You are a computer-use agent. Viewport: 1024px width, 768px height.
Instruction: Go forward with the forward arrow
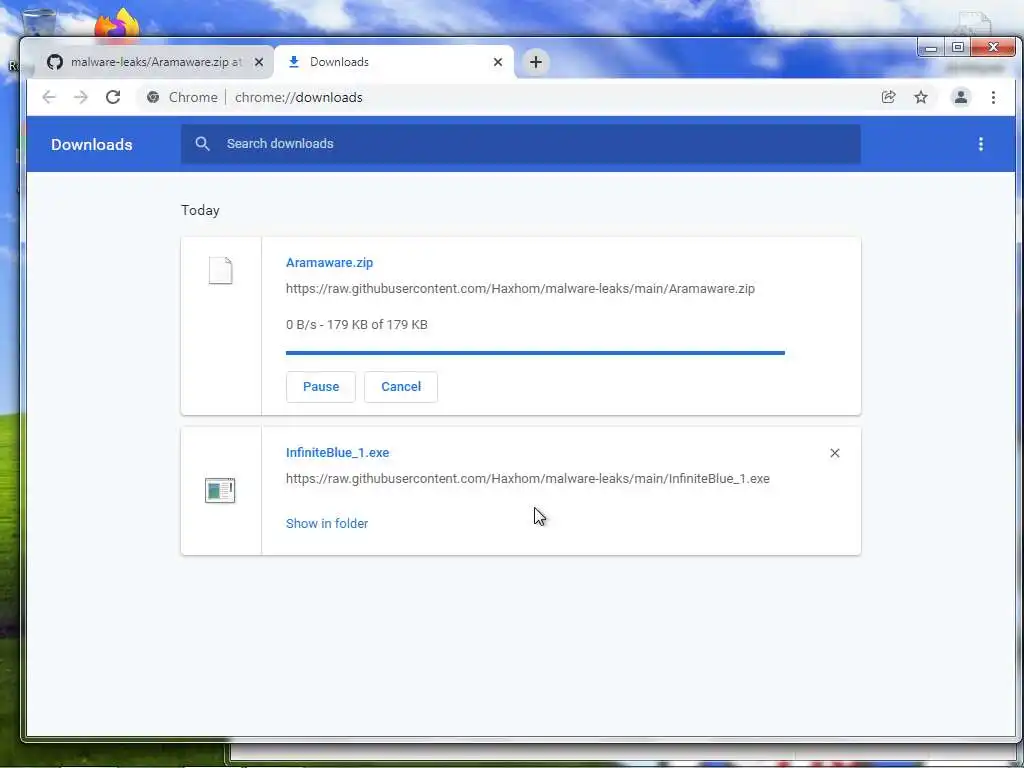pyautogui.click(x=80, y=97)
